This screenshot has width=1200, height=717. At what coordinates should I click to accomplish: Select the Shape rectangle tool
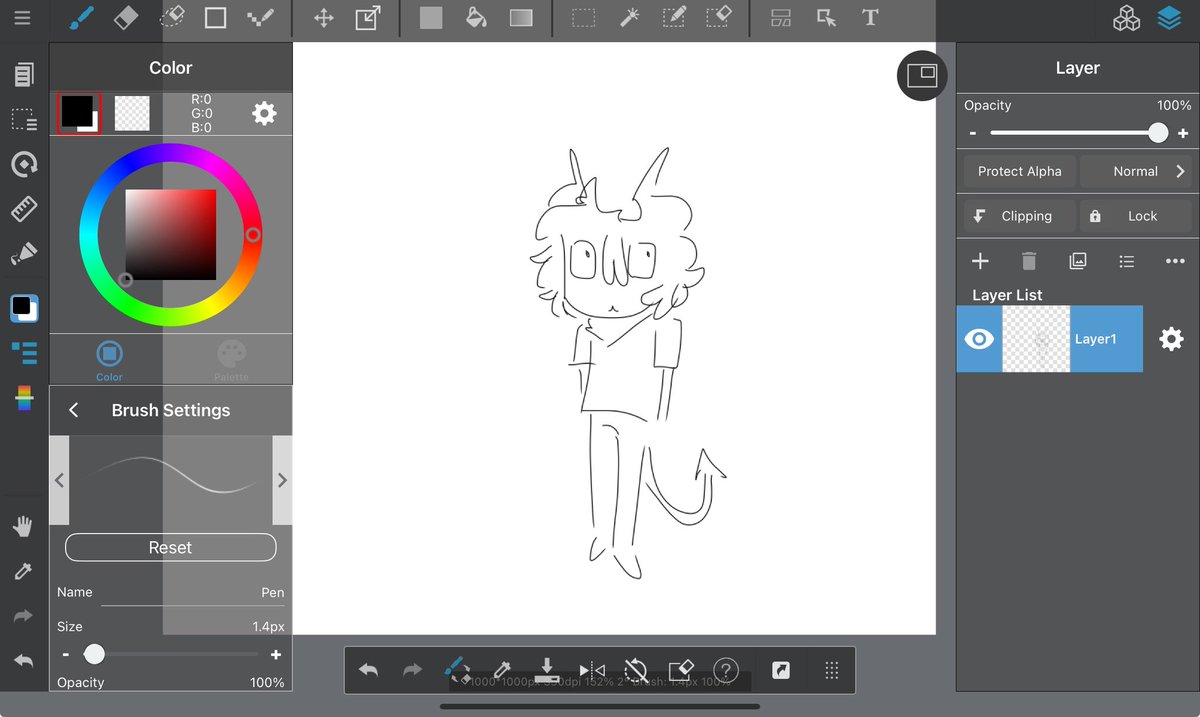tap(215, 18)
